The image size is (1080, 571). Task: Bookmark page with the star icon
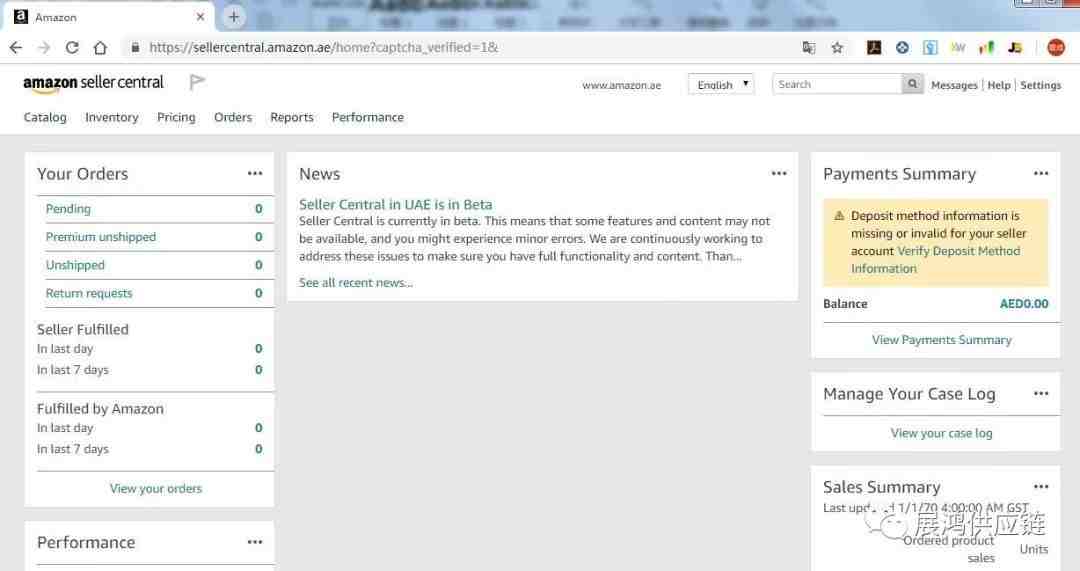pyautogui.click(x=837, y=48)
